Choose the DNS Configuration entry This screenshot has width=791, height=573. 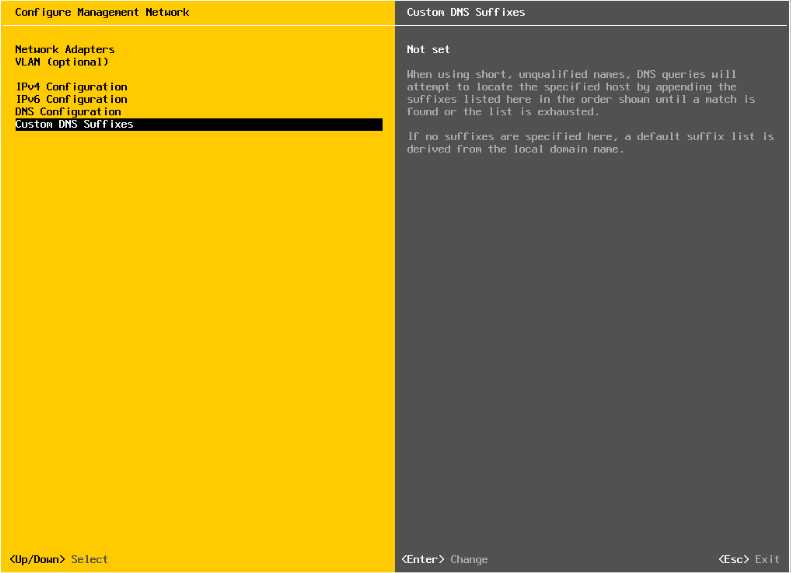pyautogui.click(x=68, y=111)
